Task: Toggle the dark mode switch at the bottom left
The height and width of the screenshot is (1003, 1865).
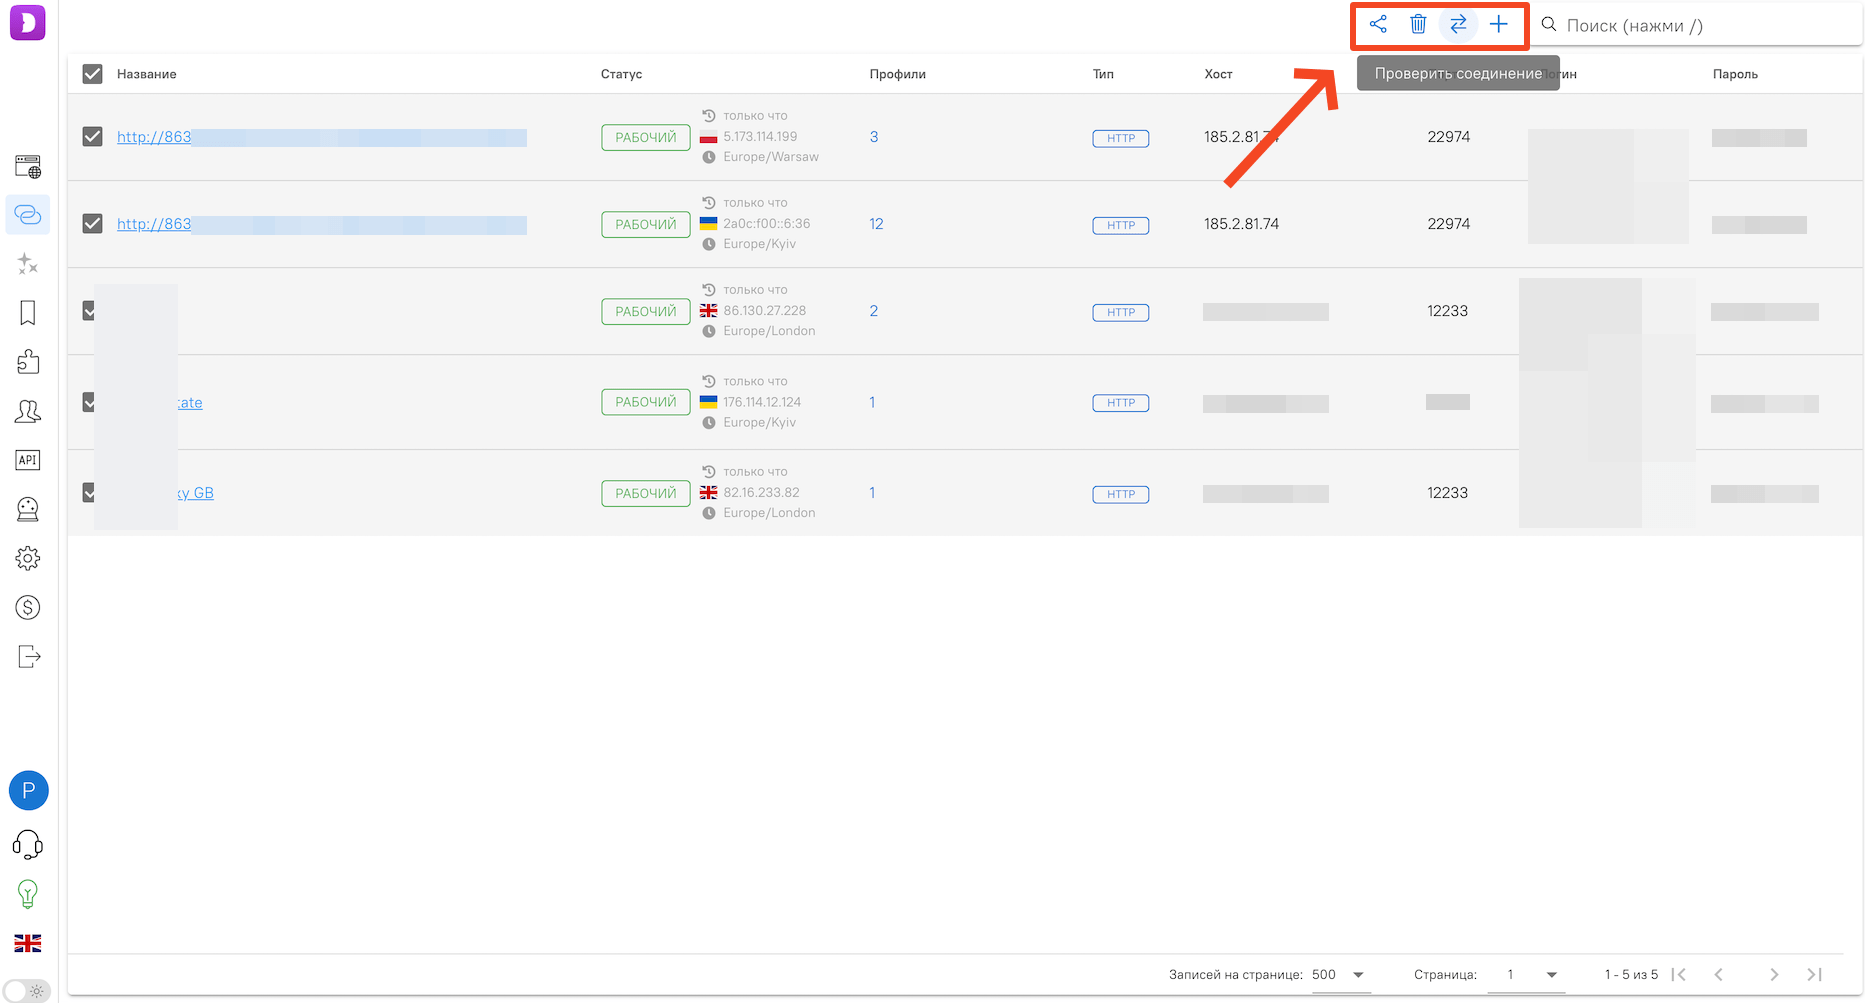Action: pos(27,991)
